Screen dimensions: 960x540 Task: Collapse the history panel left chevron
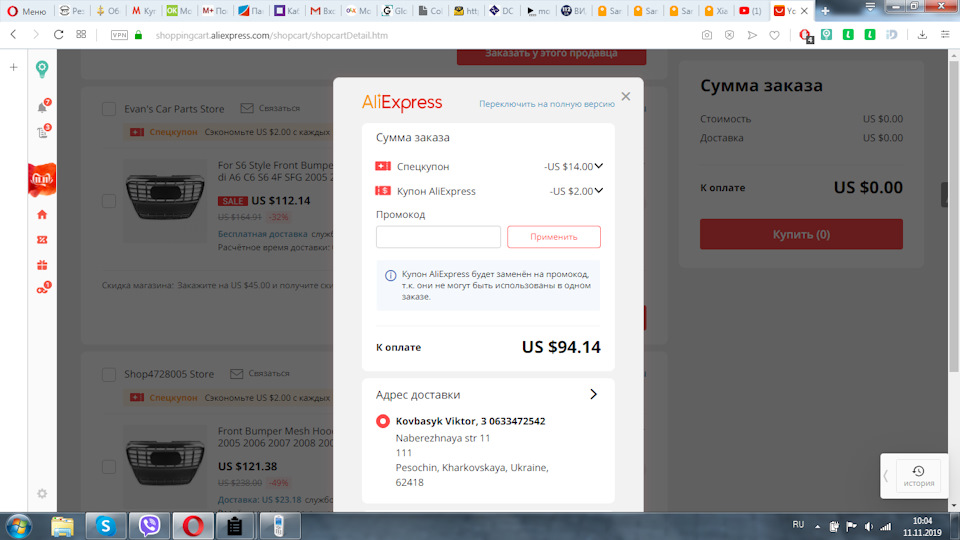pyautogui.click(x=885, y=476)
